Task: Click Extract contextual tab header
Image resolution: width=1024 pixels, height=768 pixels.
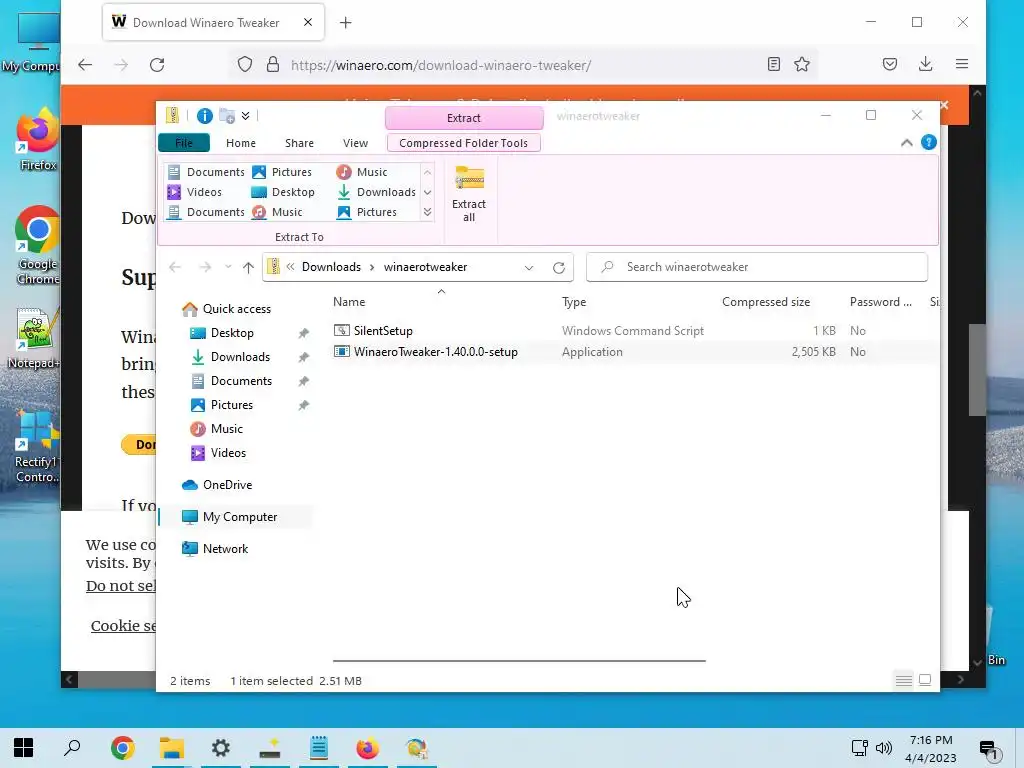Action: [464, 118]
